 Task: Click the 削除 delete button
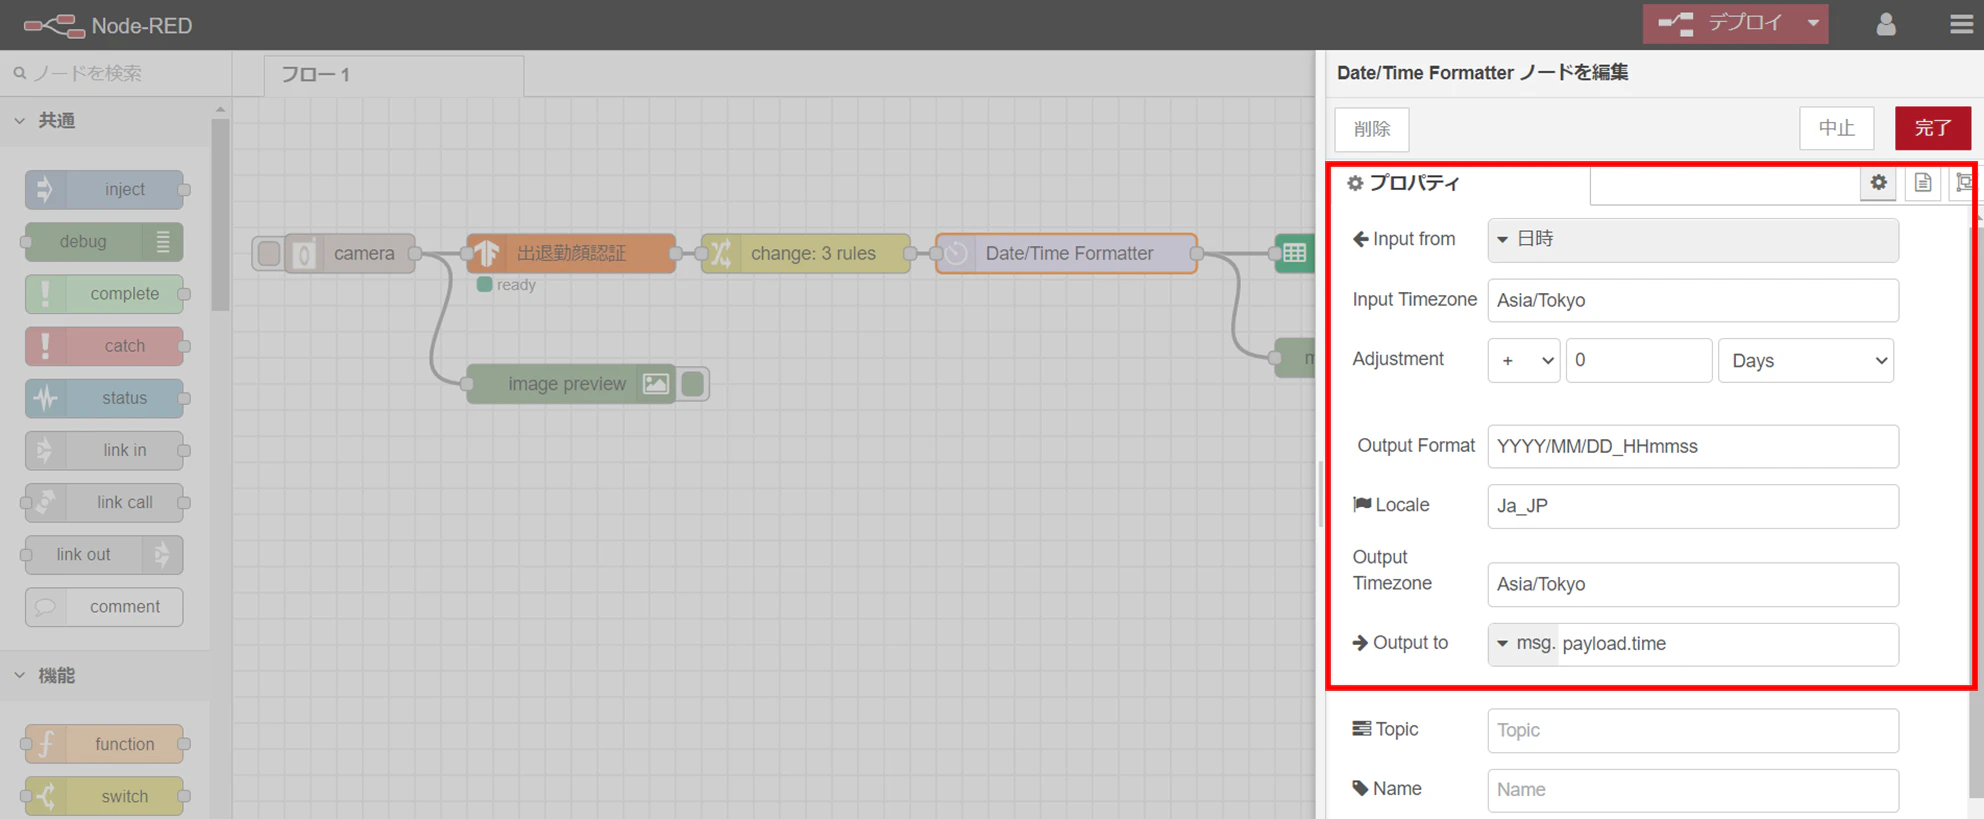(1372, 129)
